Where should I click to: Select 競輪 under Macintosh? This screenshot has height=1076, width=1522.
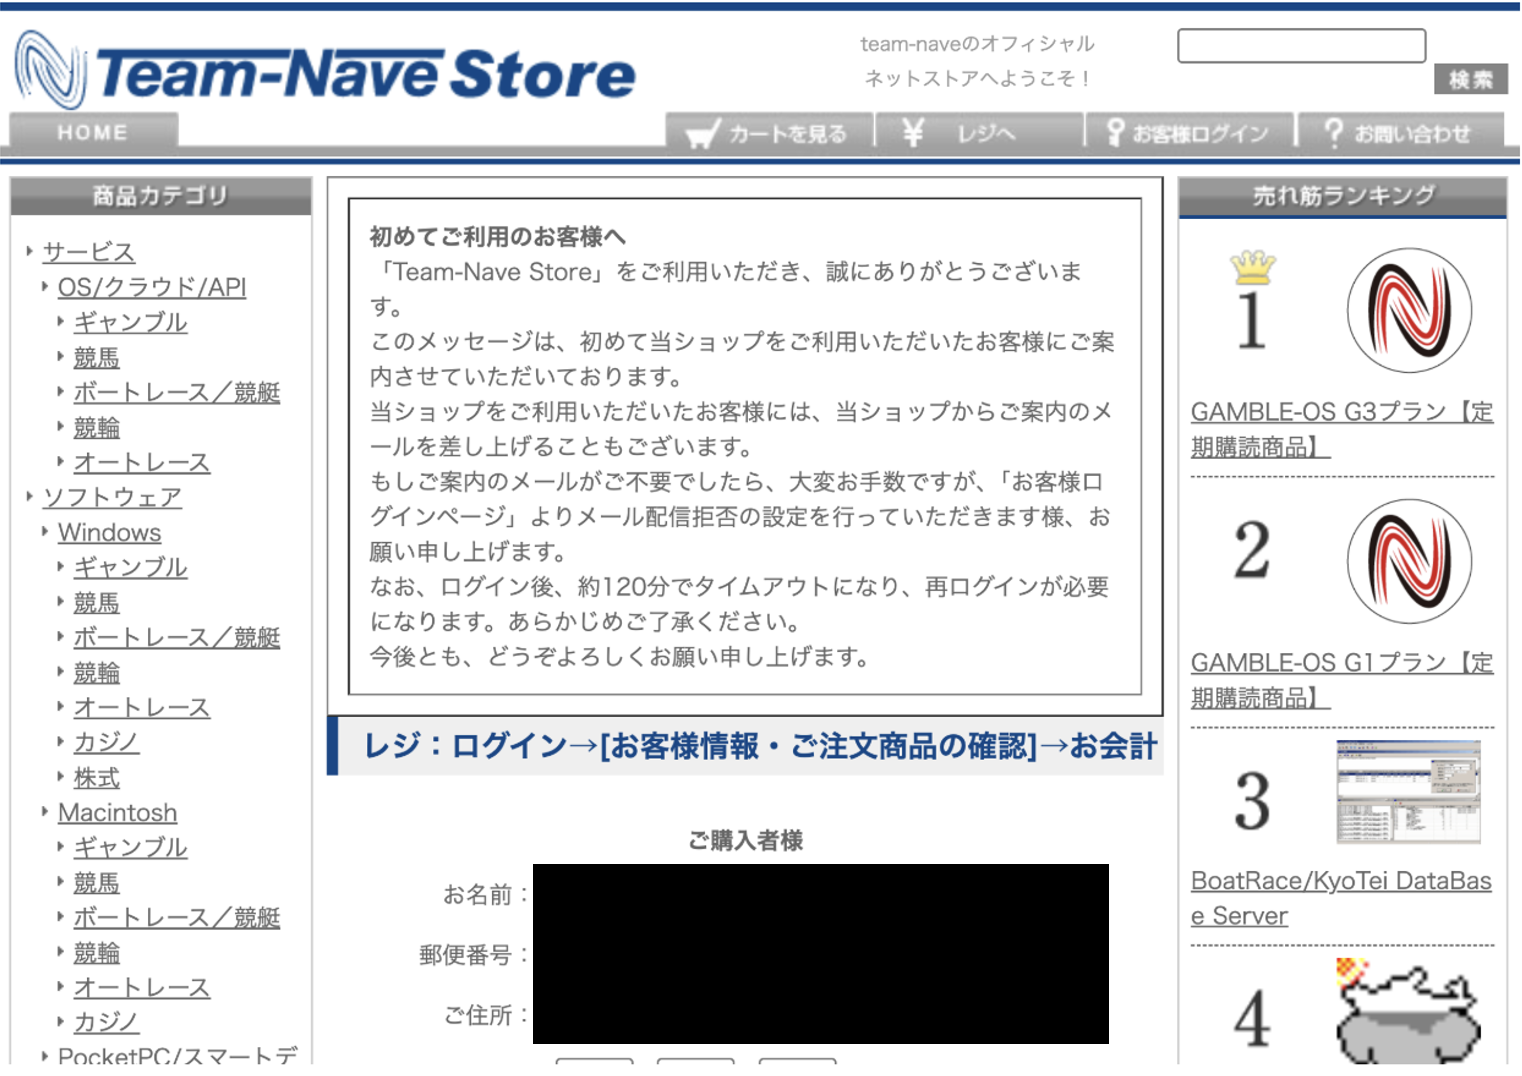click(96, 952)
